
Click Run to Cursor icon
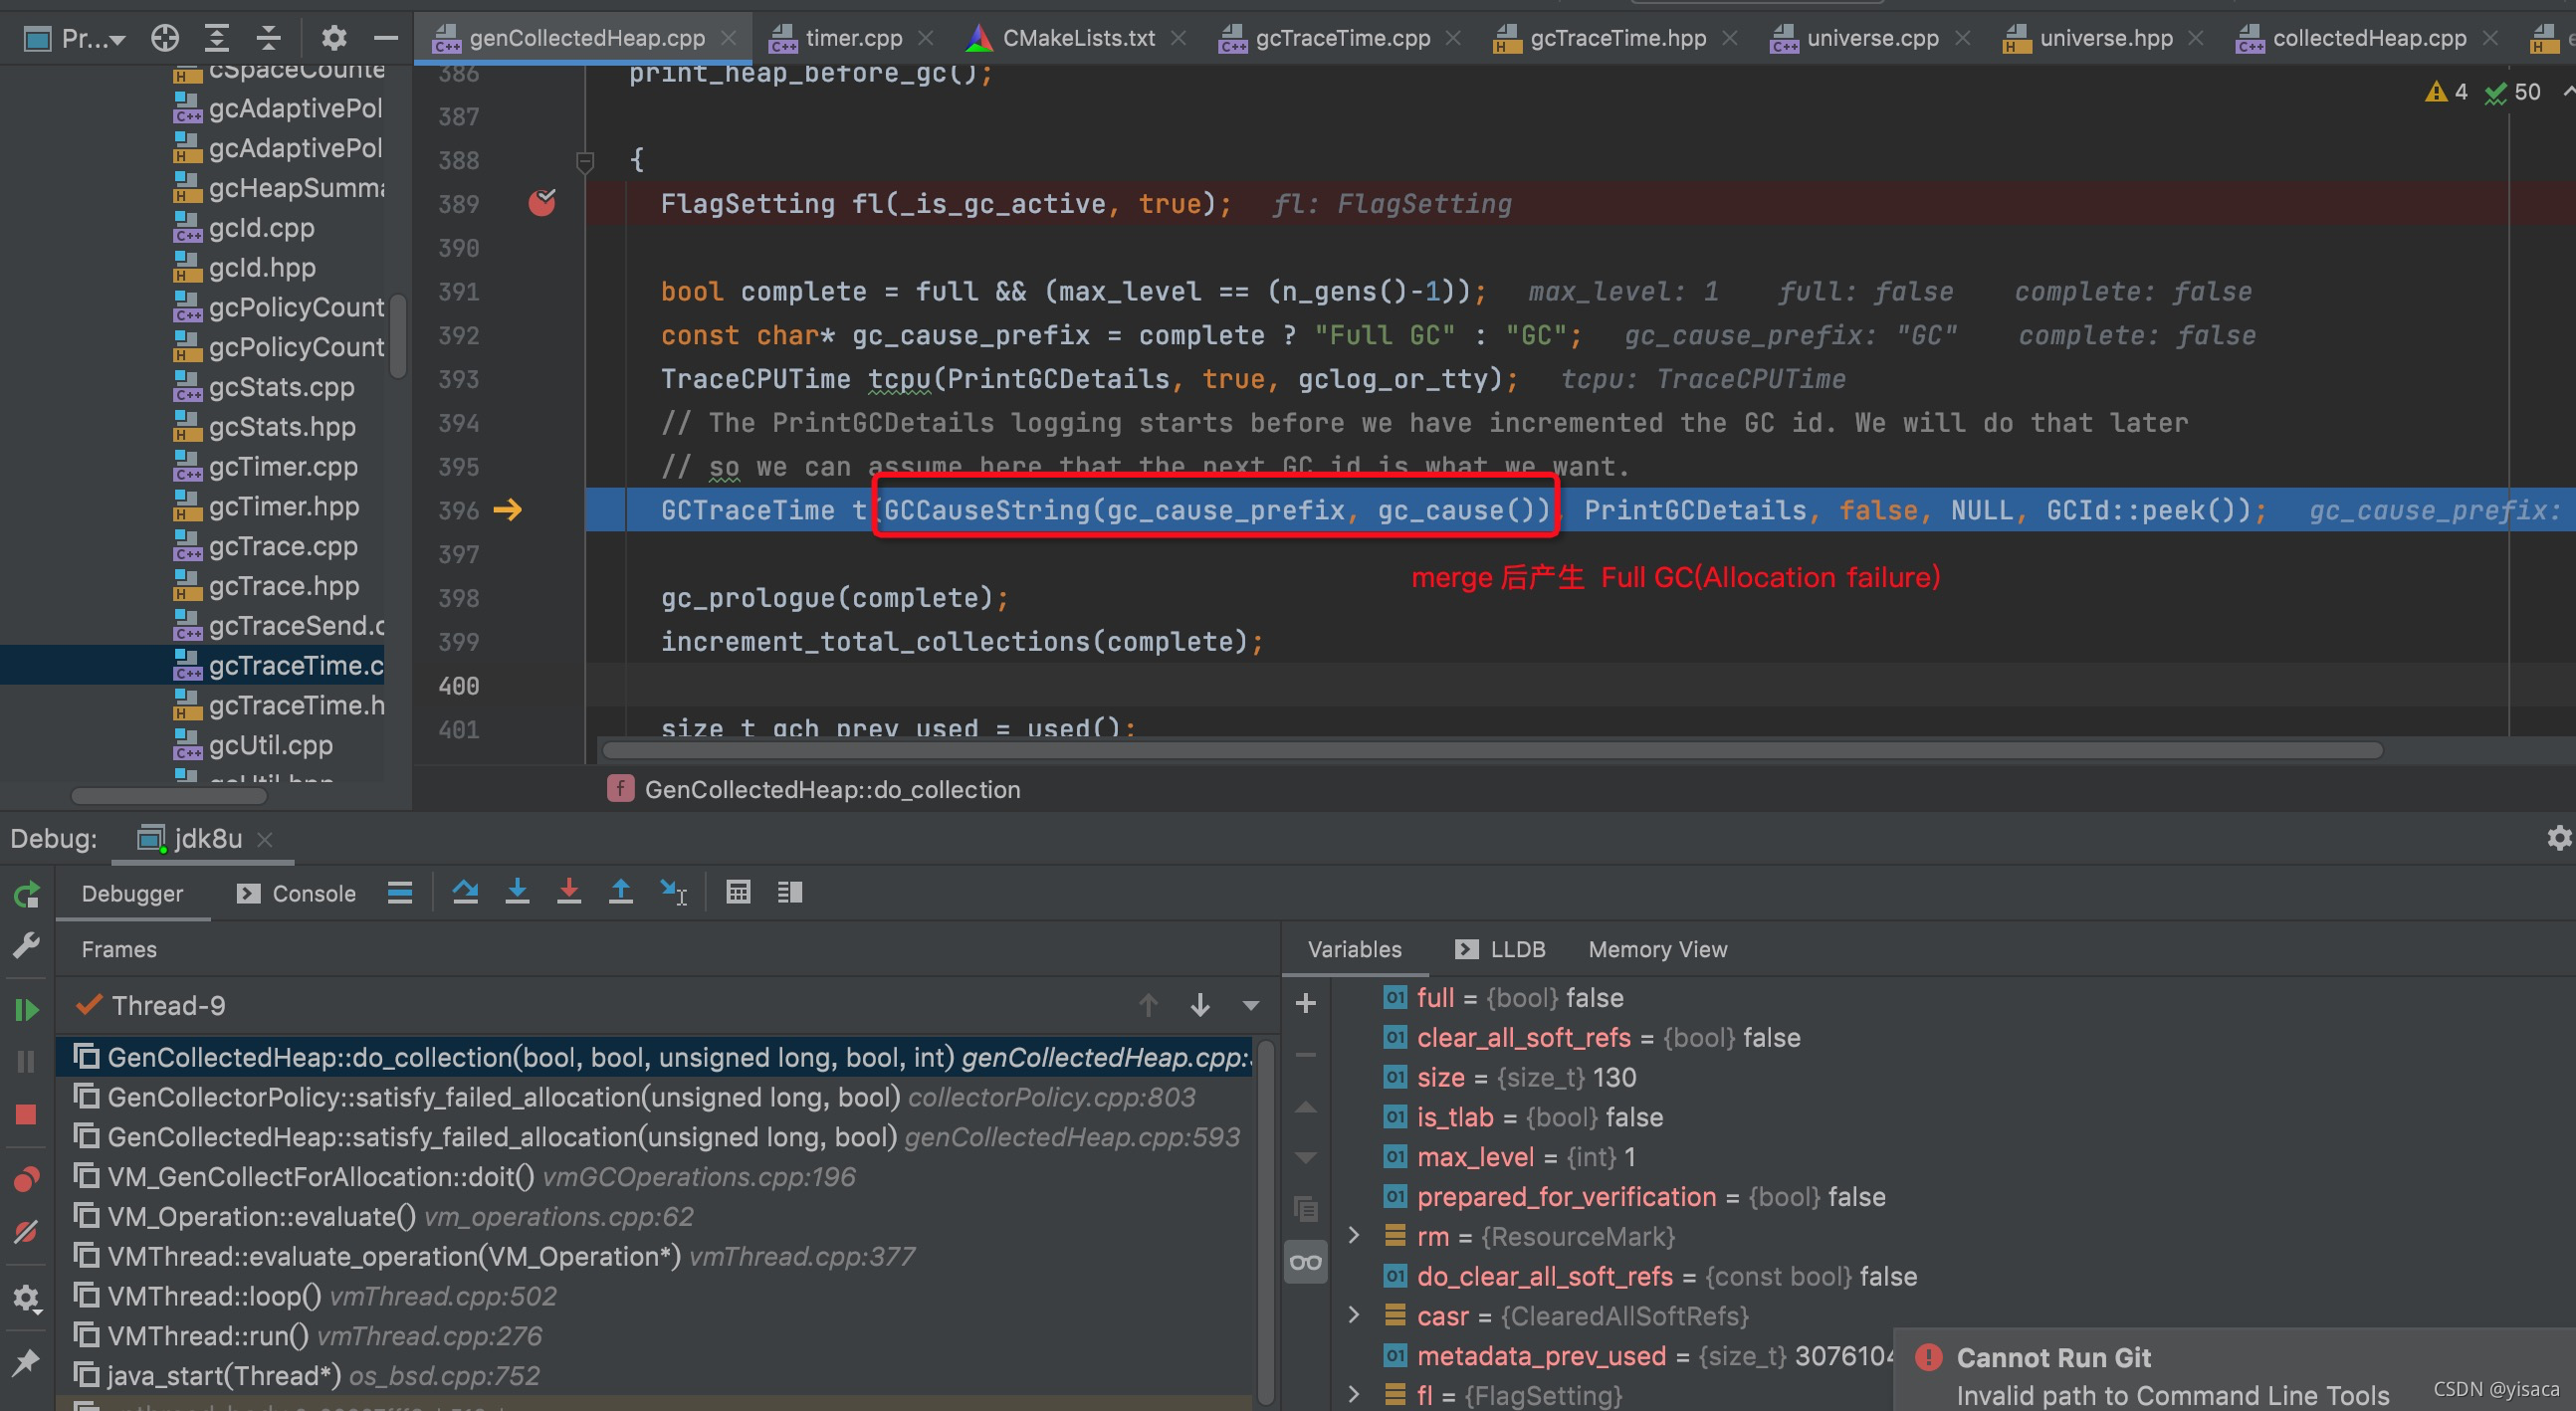(x=673, y=892)
